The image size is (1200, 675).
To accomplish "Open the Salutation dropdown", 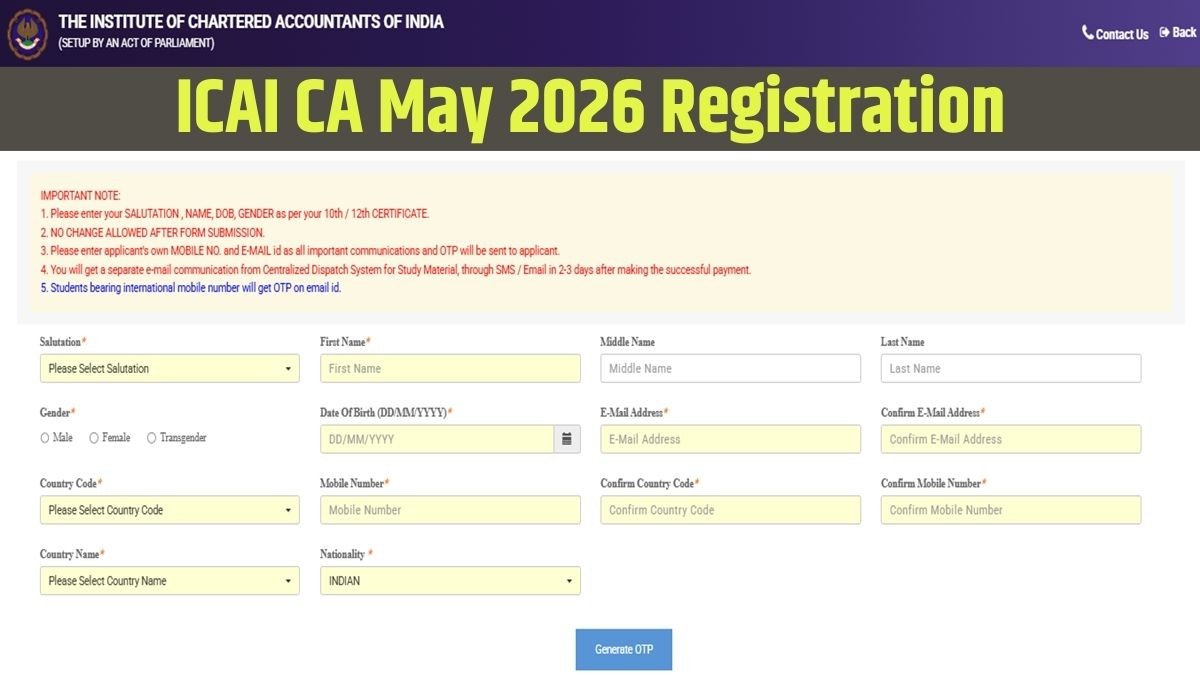I will pyautogui.click(x=169, y=369).
